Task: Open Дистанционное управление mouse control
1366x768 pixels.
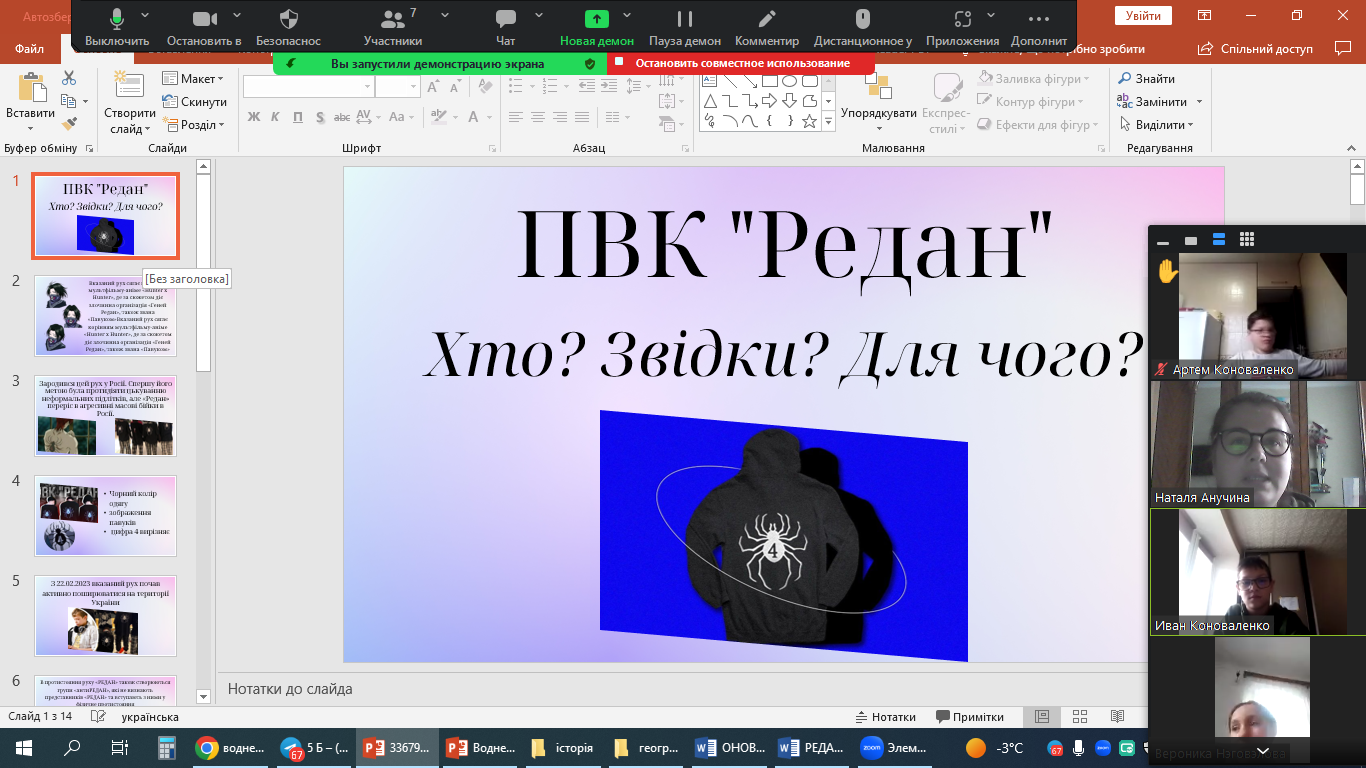Action: (863, 27)
